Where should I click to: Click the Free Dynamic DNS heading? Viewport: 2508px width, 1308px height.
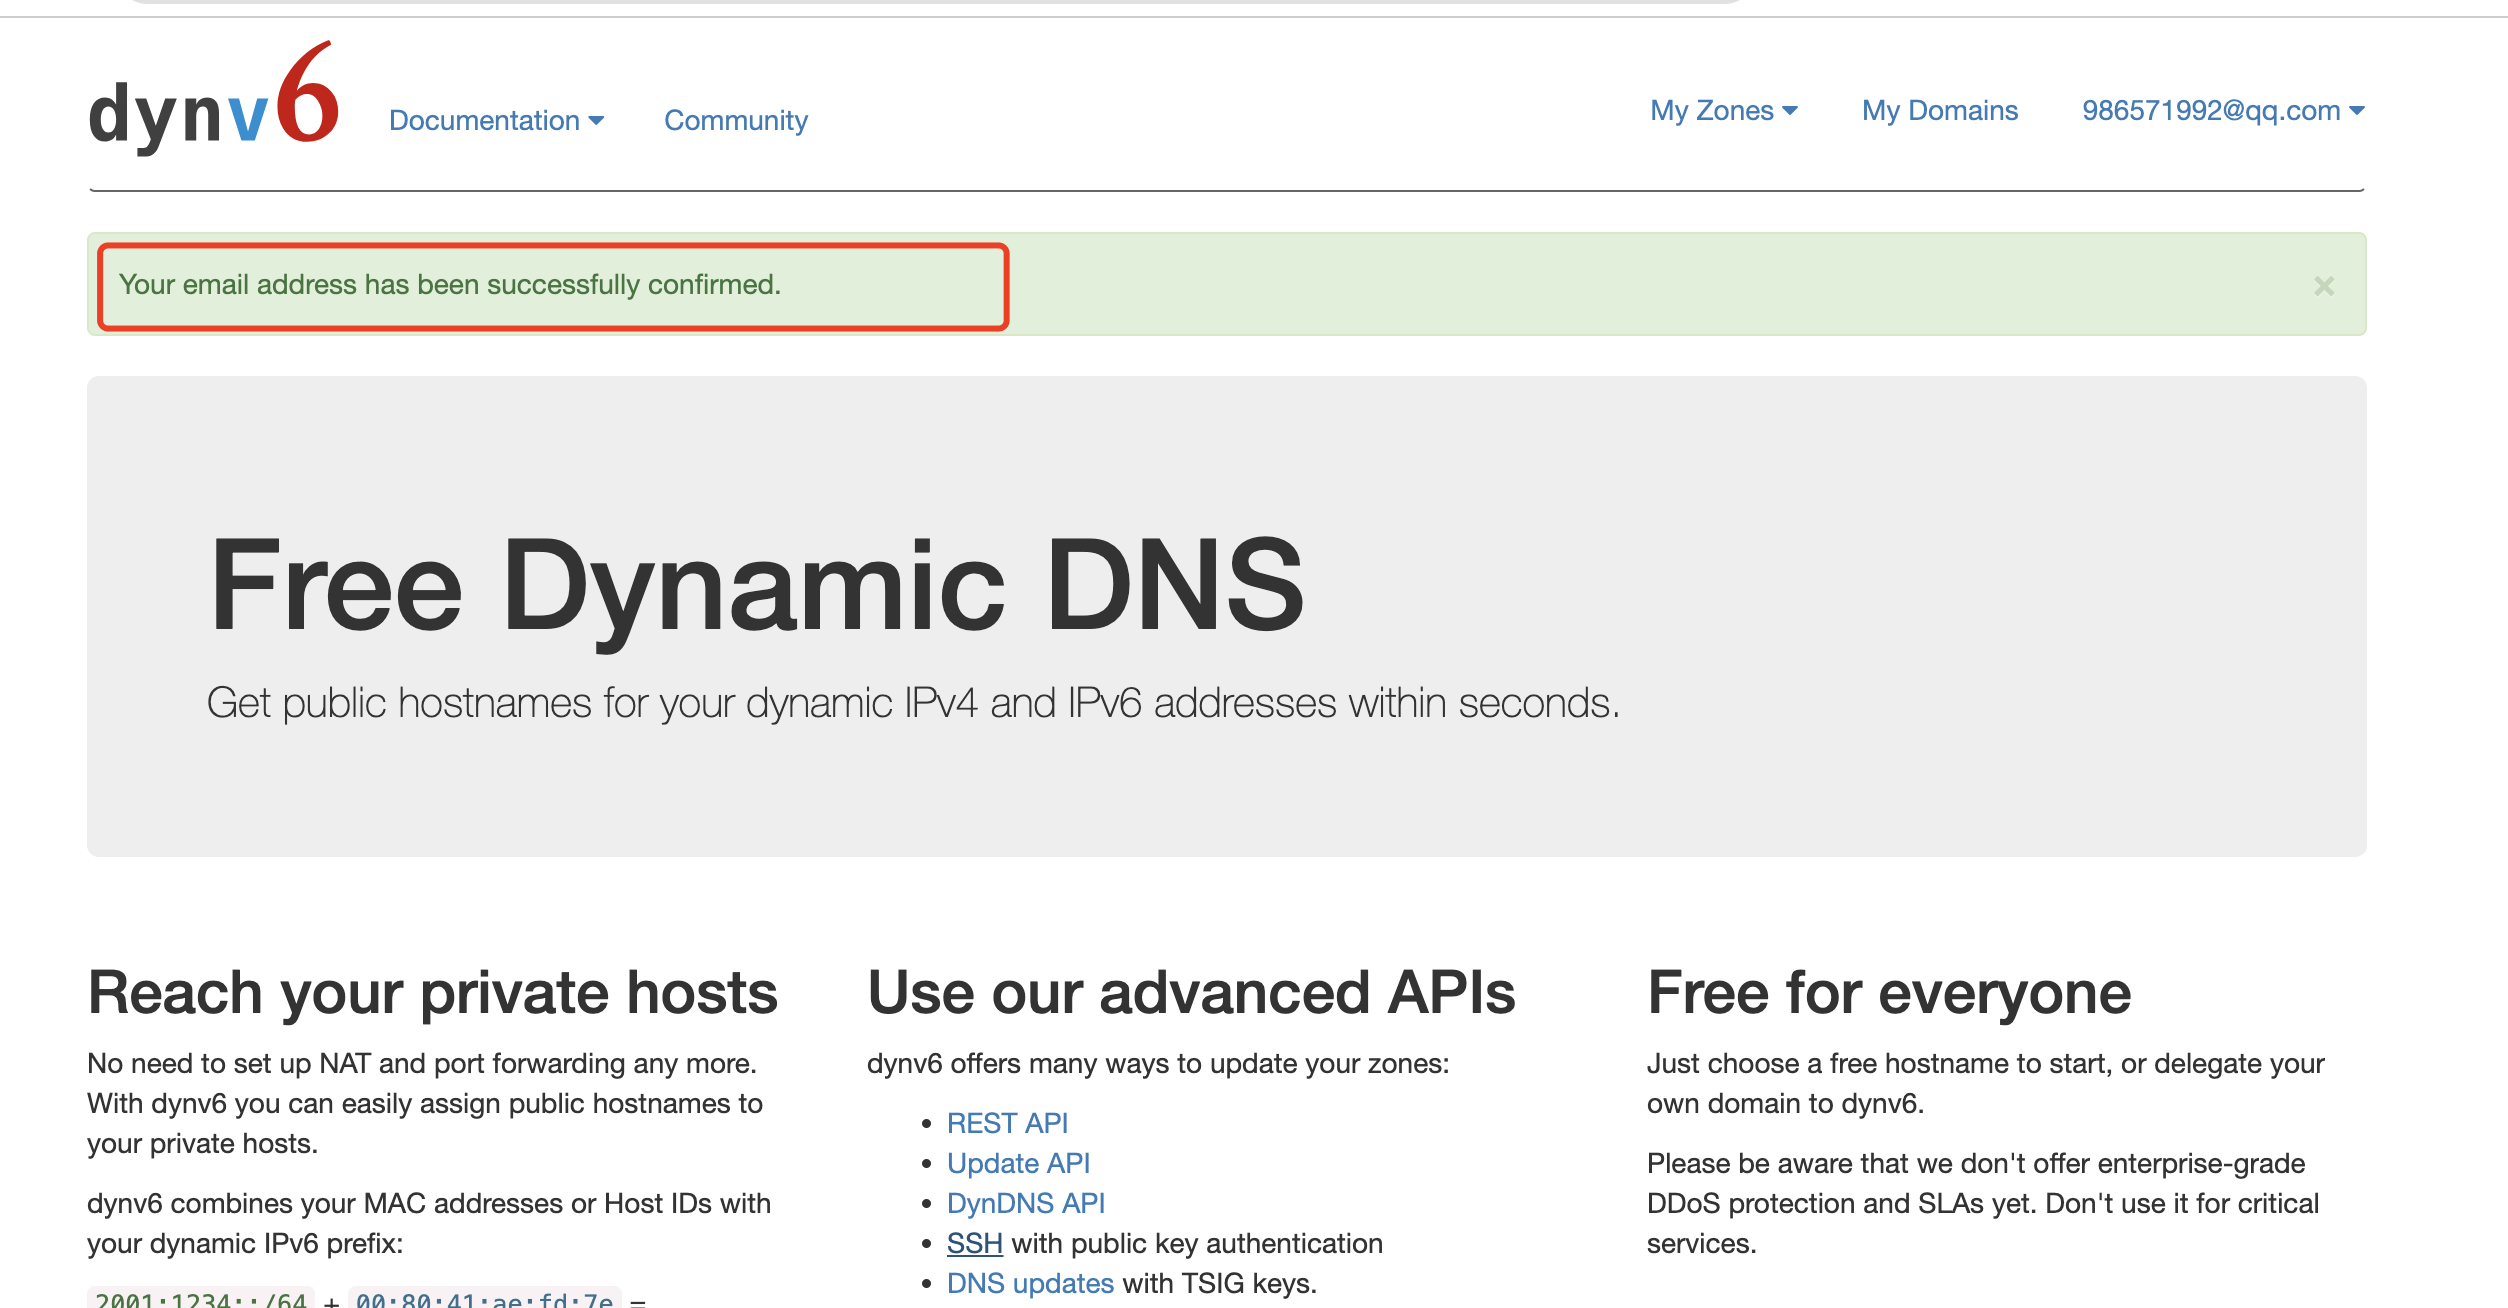(x=757, y=587)
